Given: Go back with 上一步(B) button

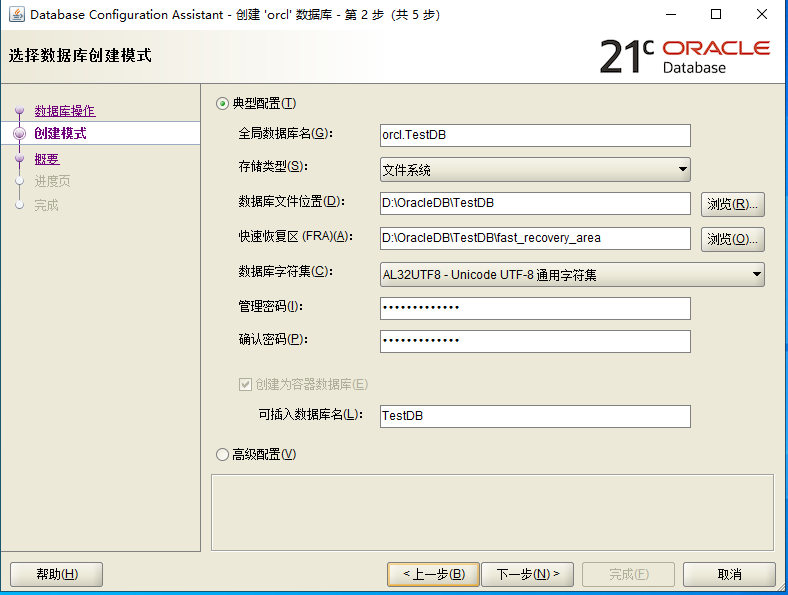Looking at the screenshot, I should [433, 574].
